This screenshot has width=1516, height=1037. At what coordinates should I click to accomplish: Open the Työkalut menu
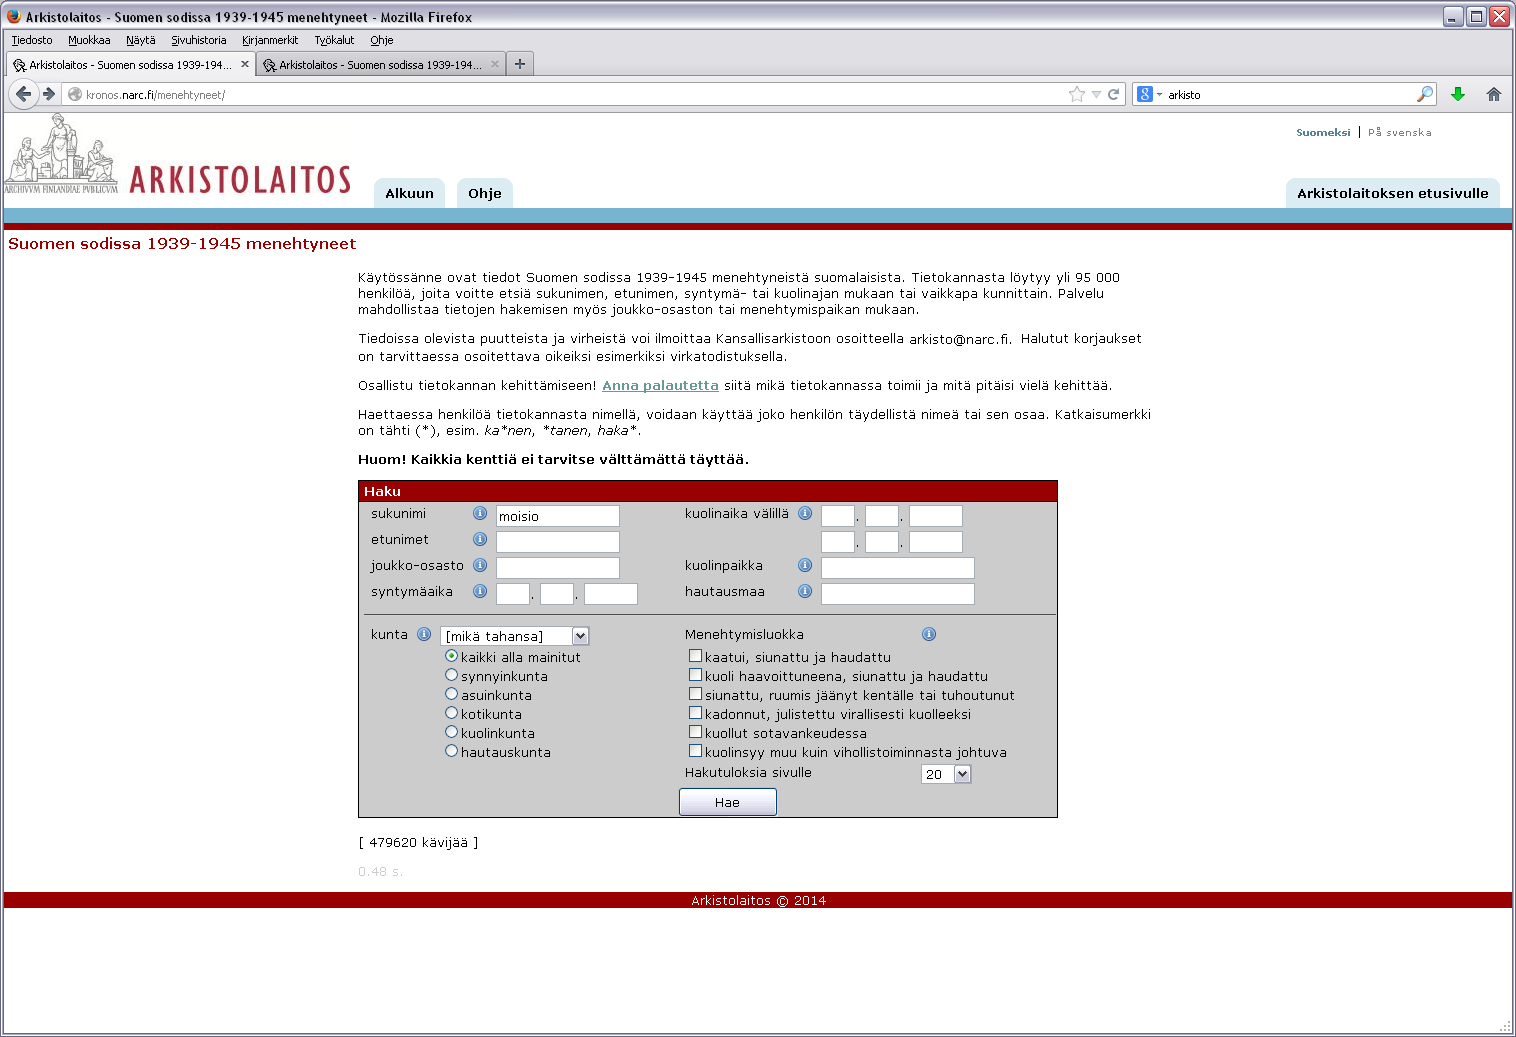point(334,40)
